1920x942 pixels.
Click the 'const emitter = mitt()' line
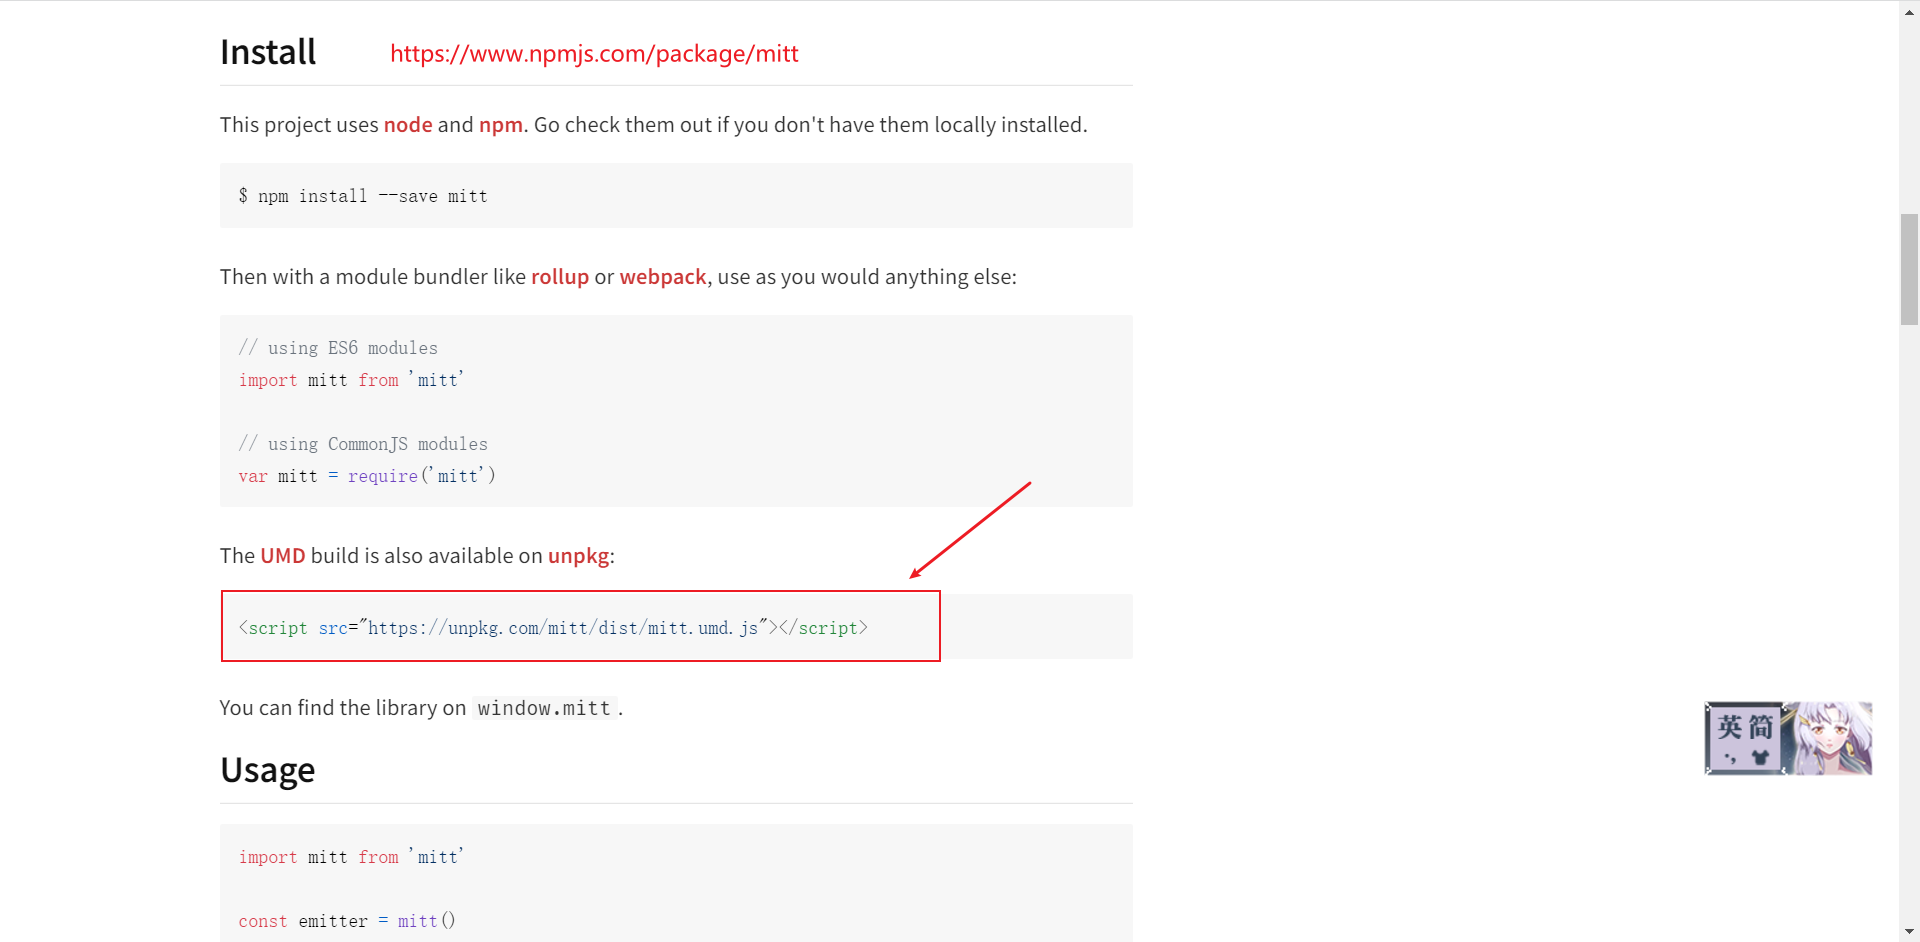click(x=347, y=921)
